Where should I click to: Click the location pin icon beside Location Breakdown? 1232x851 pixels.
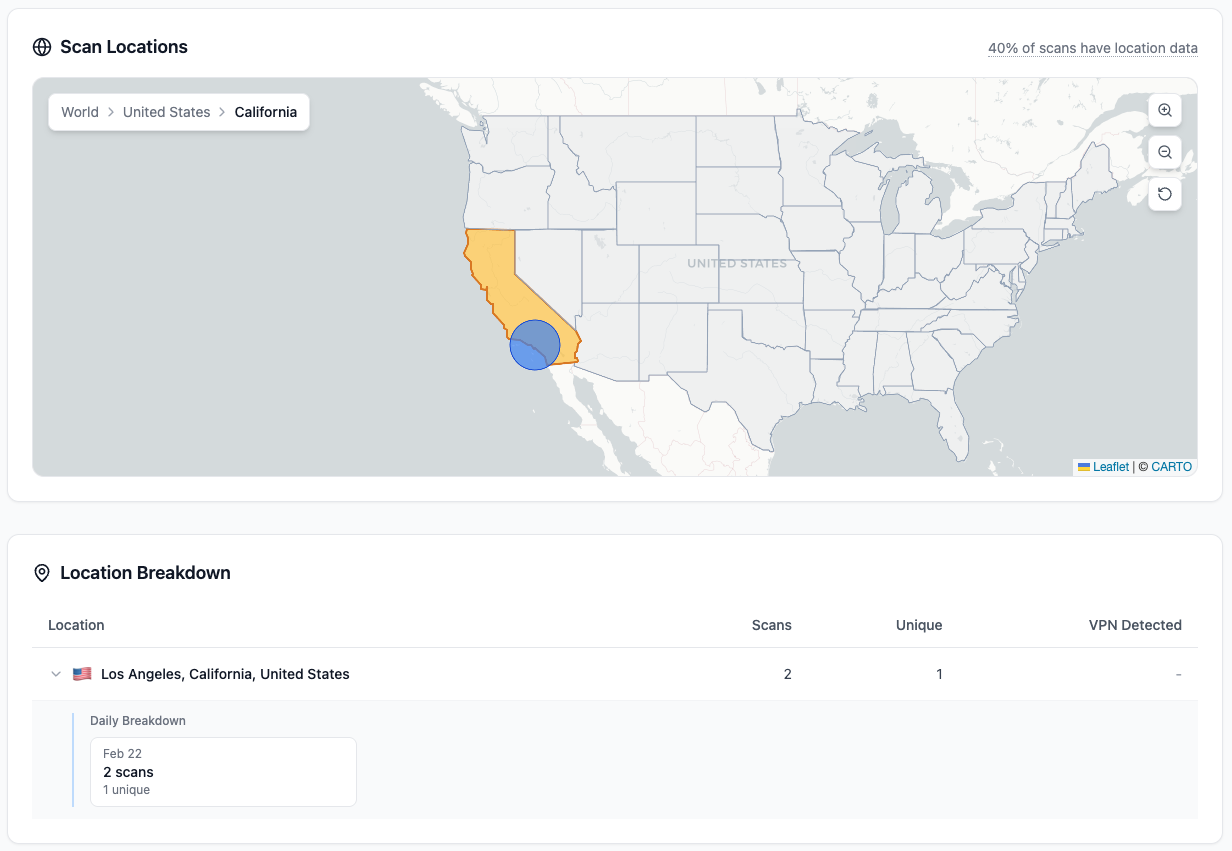point(41,573)
